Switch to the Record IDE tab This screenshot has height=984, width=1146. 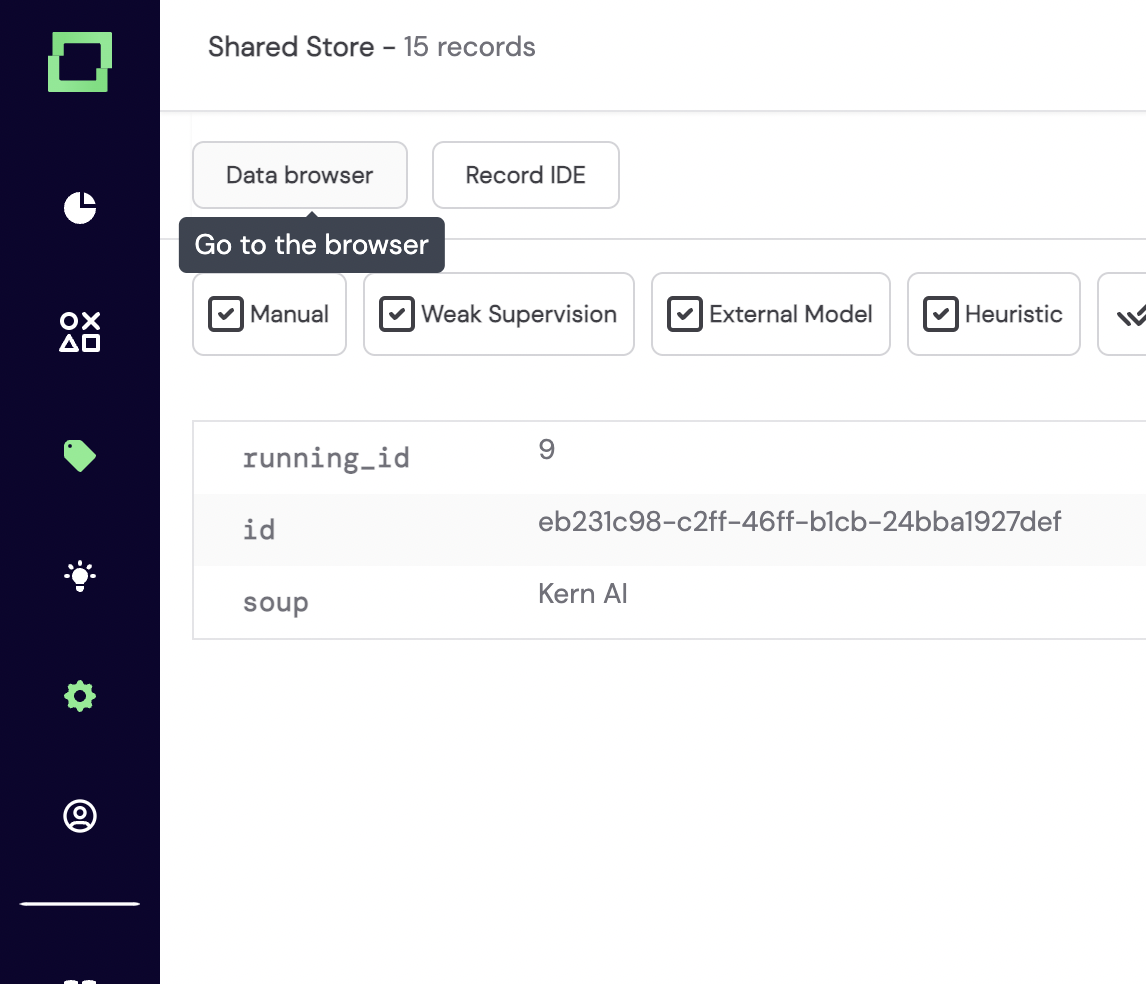point(525,175)
